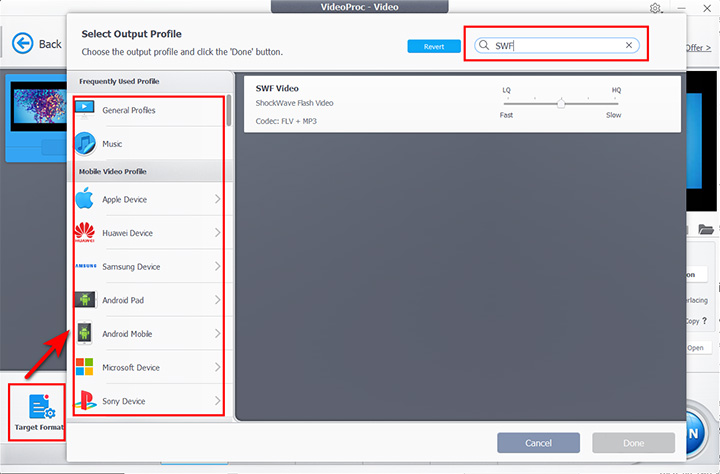Screen dimensions: 720x474
Task: Click the Cancel button
Action: pos(538,443)
